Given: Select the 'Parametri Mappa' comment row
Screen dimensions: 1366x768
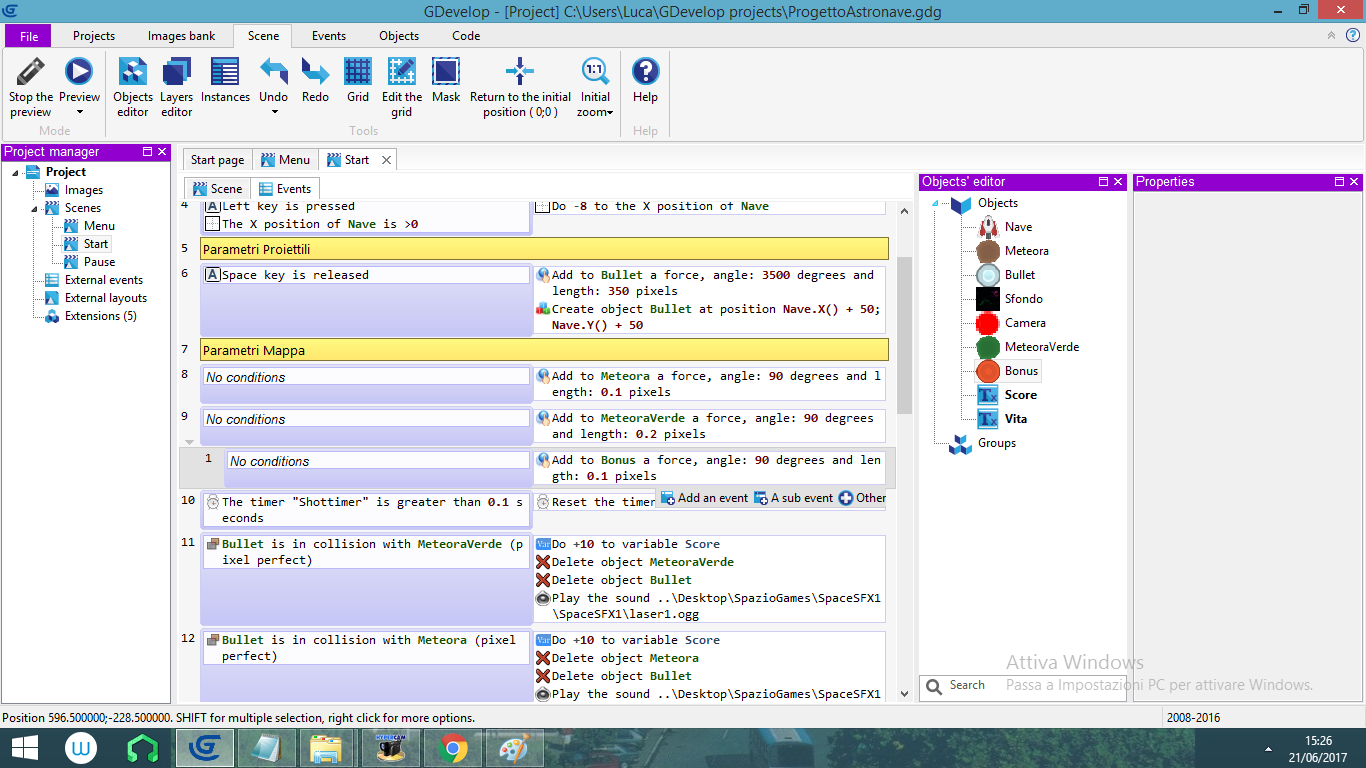Looking at the screenshot, I should [544, 351].
